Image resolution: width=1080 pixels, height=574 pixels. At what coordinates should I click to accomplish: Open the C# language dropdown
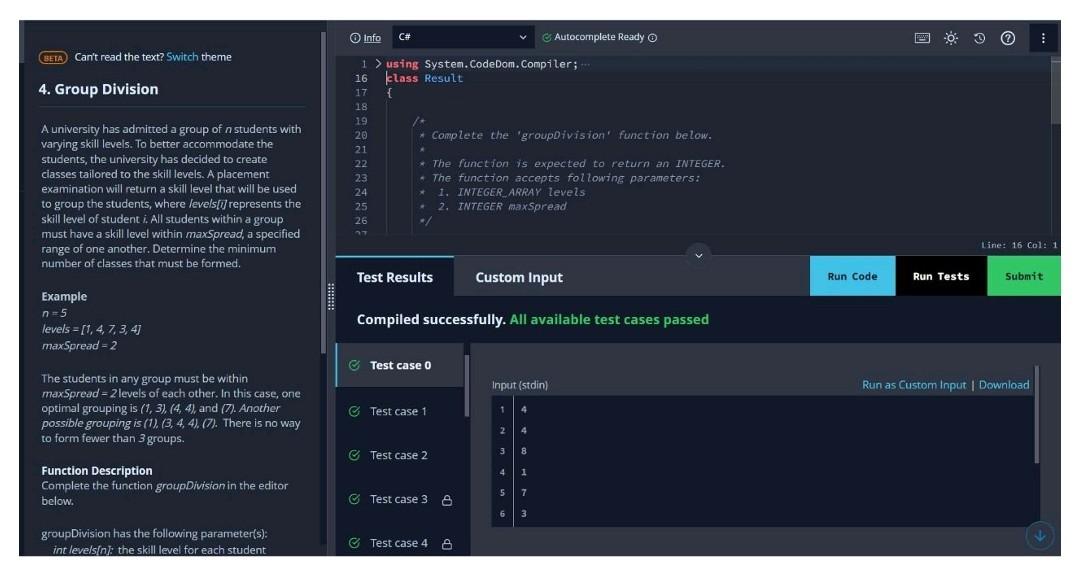point(463,37)
